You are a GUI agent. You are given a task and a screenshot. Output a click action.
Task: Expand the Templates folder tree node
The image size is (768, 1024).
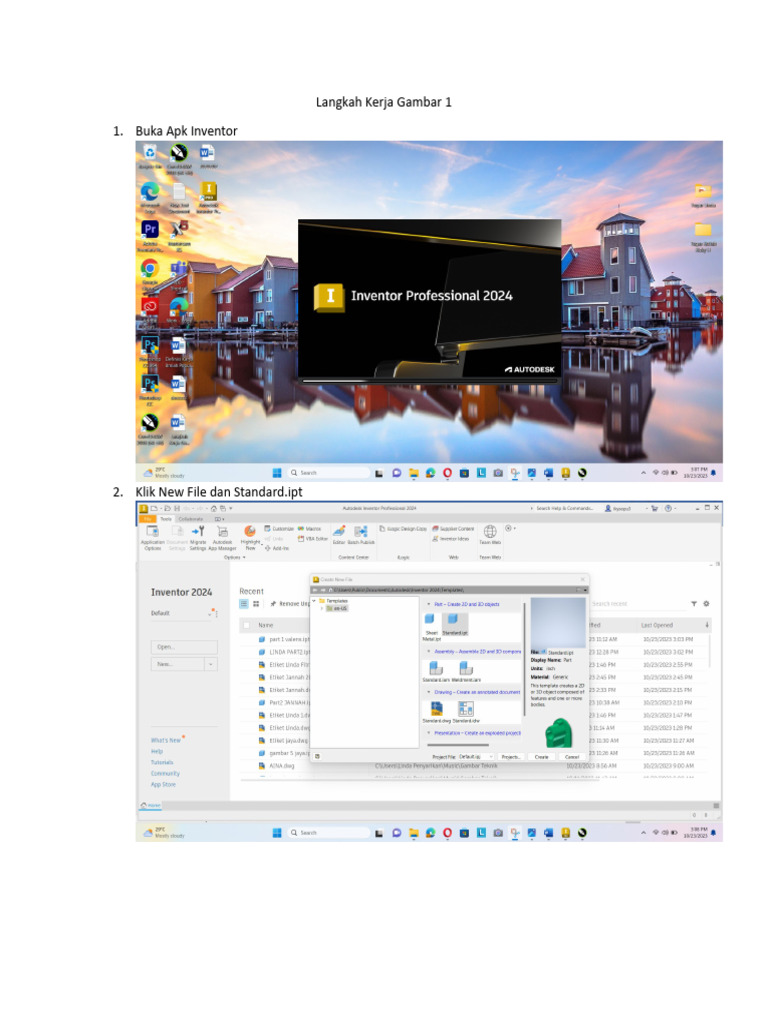click(x=314, y=601)
